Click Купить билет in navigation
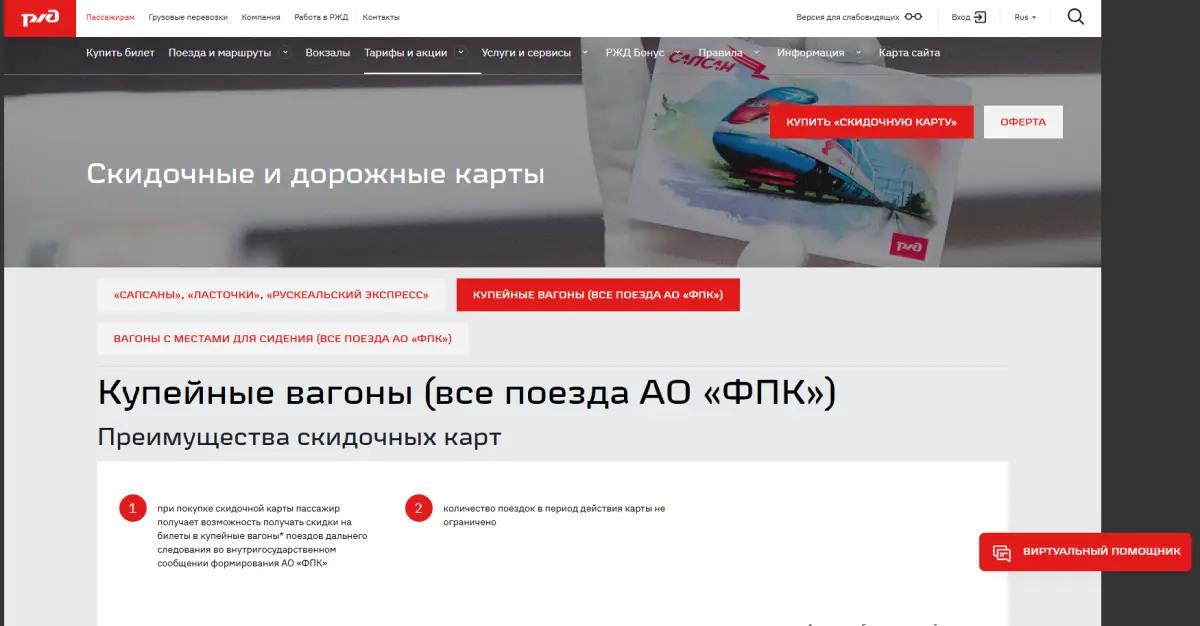 coord(120,53)
